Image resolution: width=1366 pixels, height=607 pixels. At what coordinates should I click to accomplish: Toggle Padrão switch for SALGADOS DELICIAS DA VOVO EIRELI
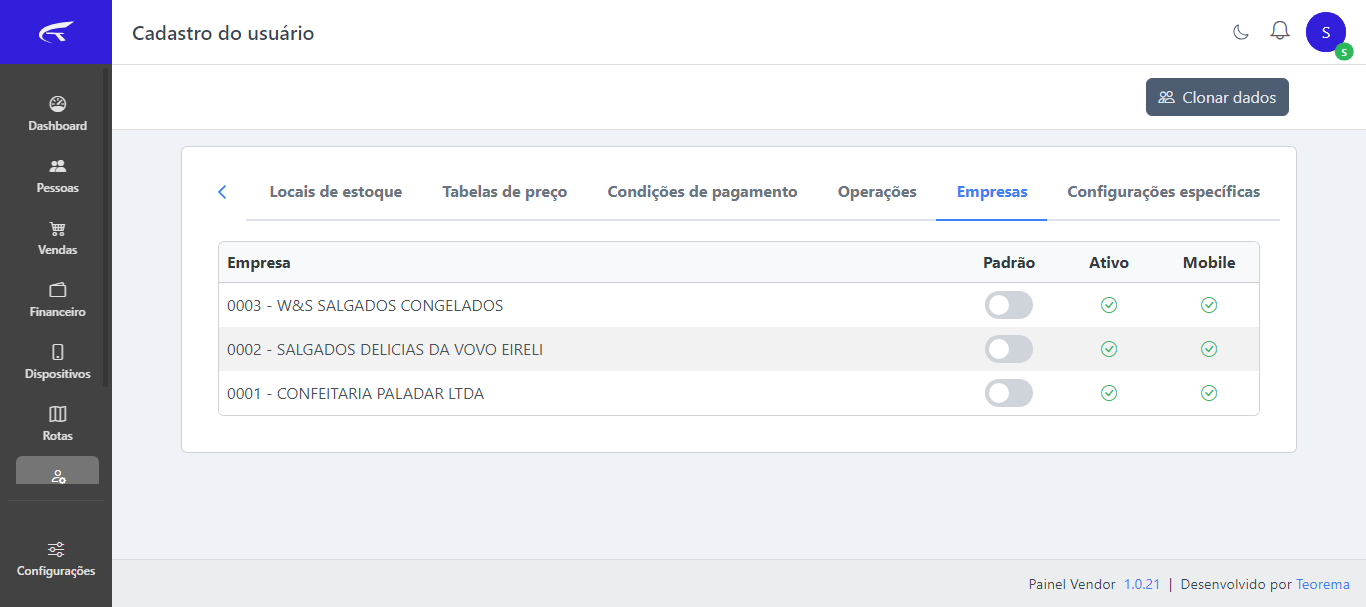[x=1009, y=349]
